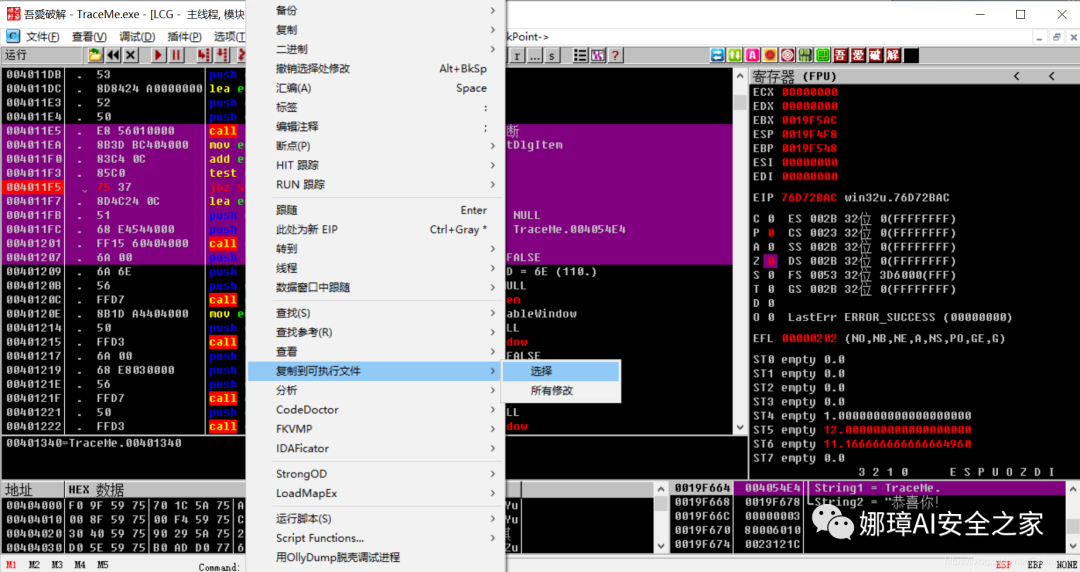Expand the StrongOD submenu arrow
1080x572 pixels.
click(x=492, y=473)
